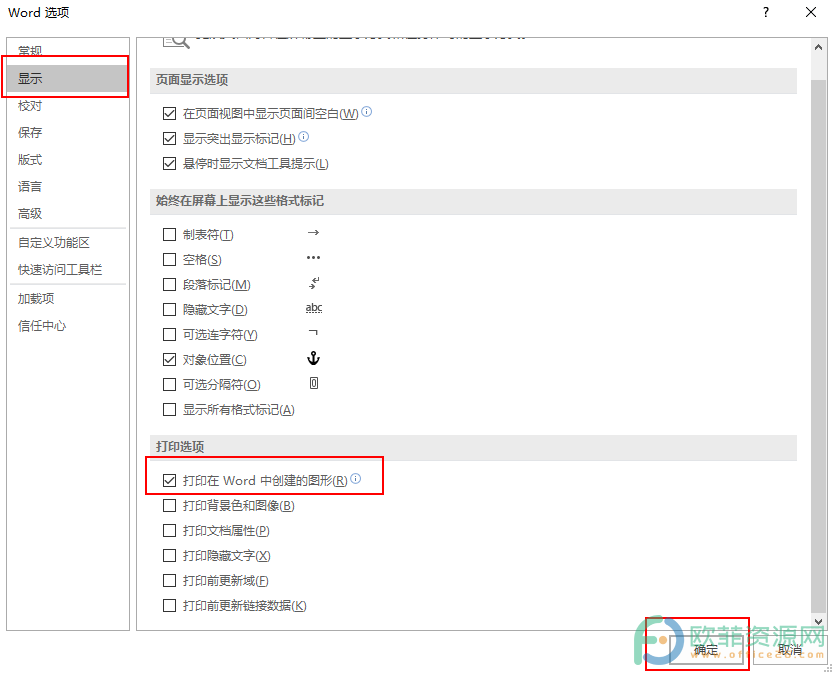Enable 显示所有格式标记 option
Screen dimensions: 834x674
[x=169, y=410]
